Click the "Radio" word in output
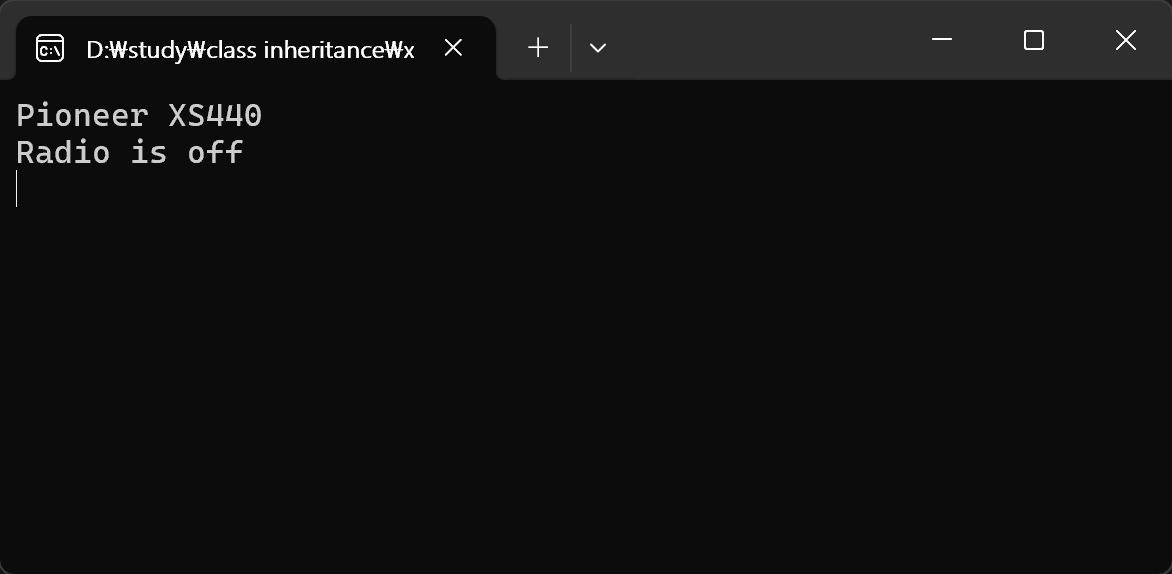The height and width of the screenshot is (574, 1172). coord(63,153)
